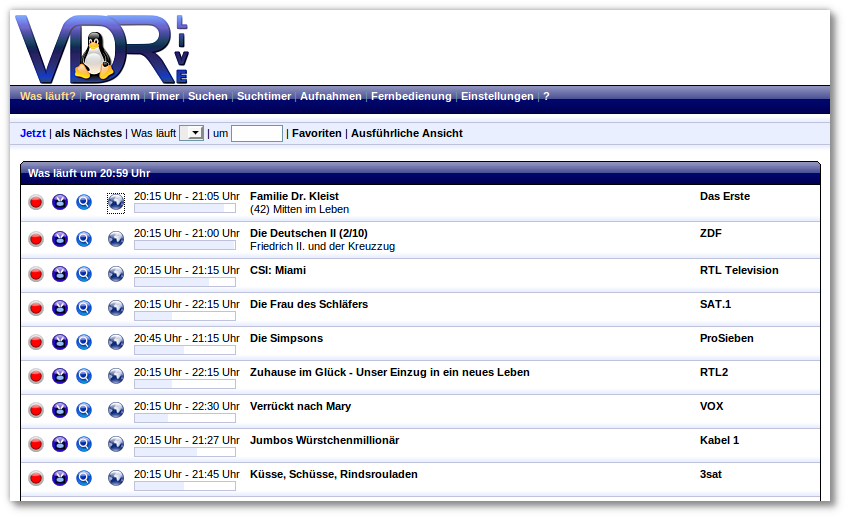Record Zuhause im Glück with red button
Image resolution: width=847 pixels, height=518 pixels.
point(36,376)
